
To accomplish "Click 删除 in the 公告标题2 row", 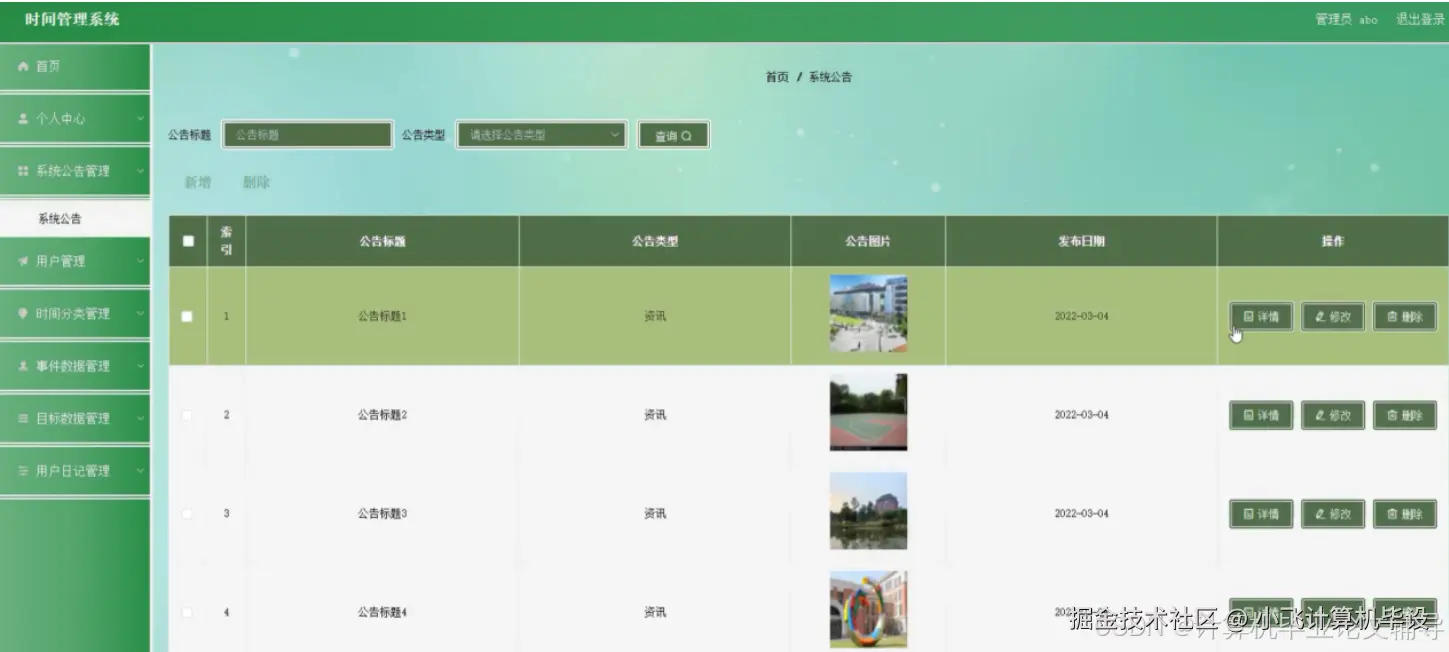I will 1405,415.
